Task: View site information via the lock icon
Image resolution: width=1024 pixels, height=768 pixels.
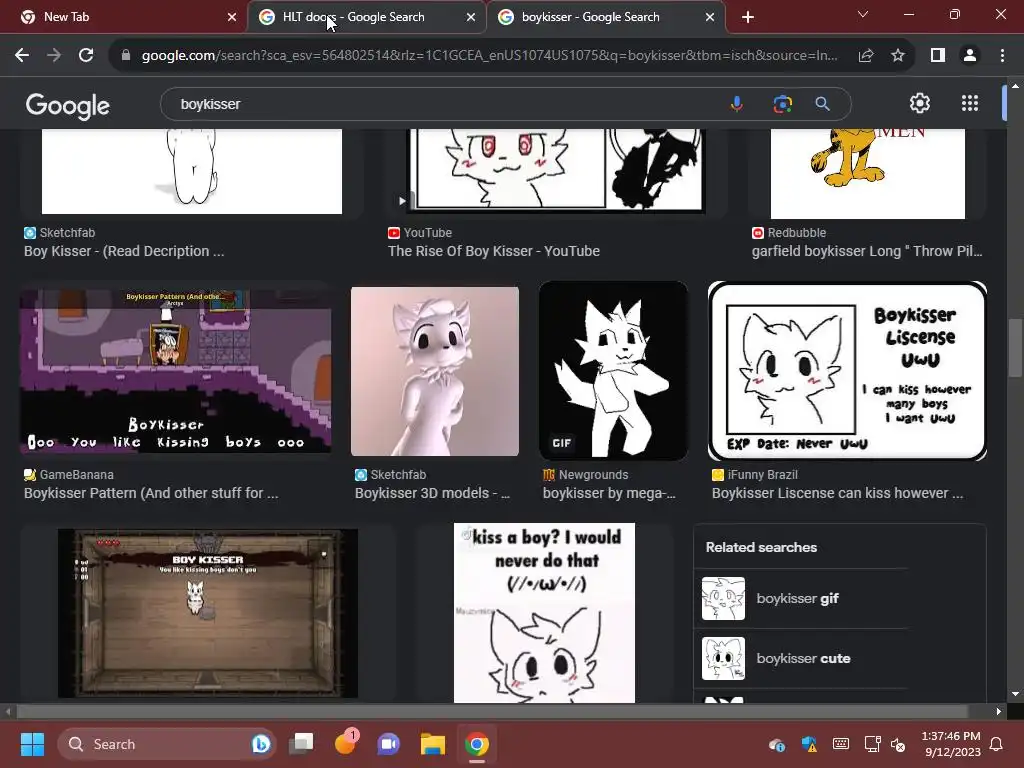Action: (126, 56)
